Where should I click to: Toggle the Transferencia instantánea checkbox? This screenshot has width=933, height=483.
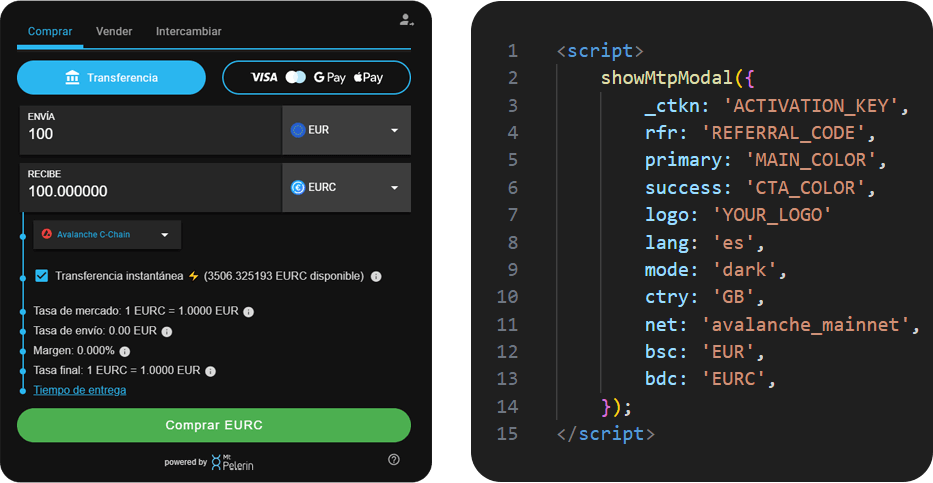point(41,276)
